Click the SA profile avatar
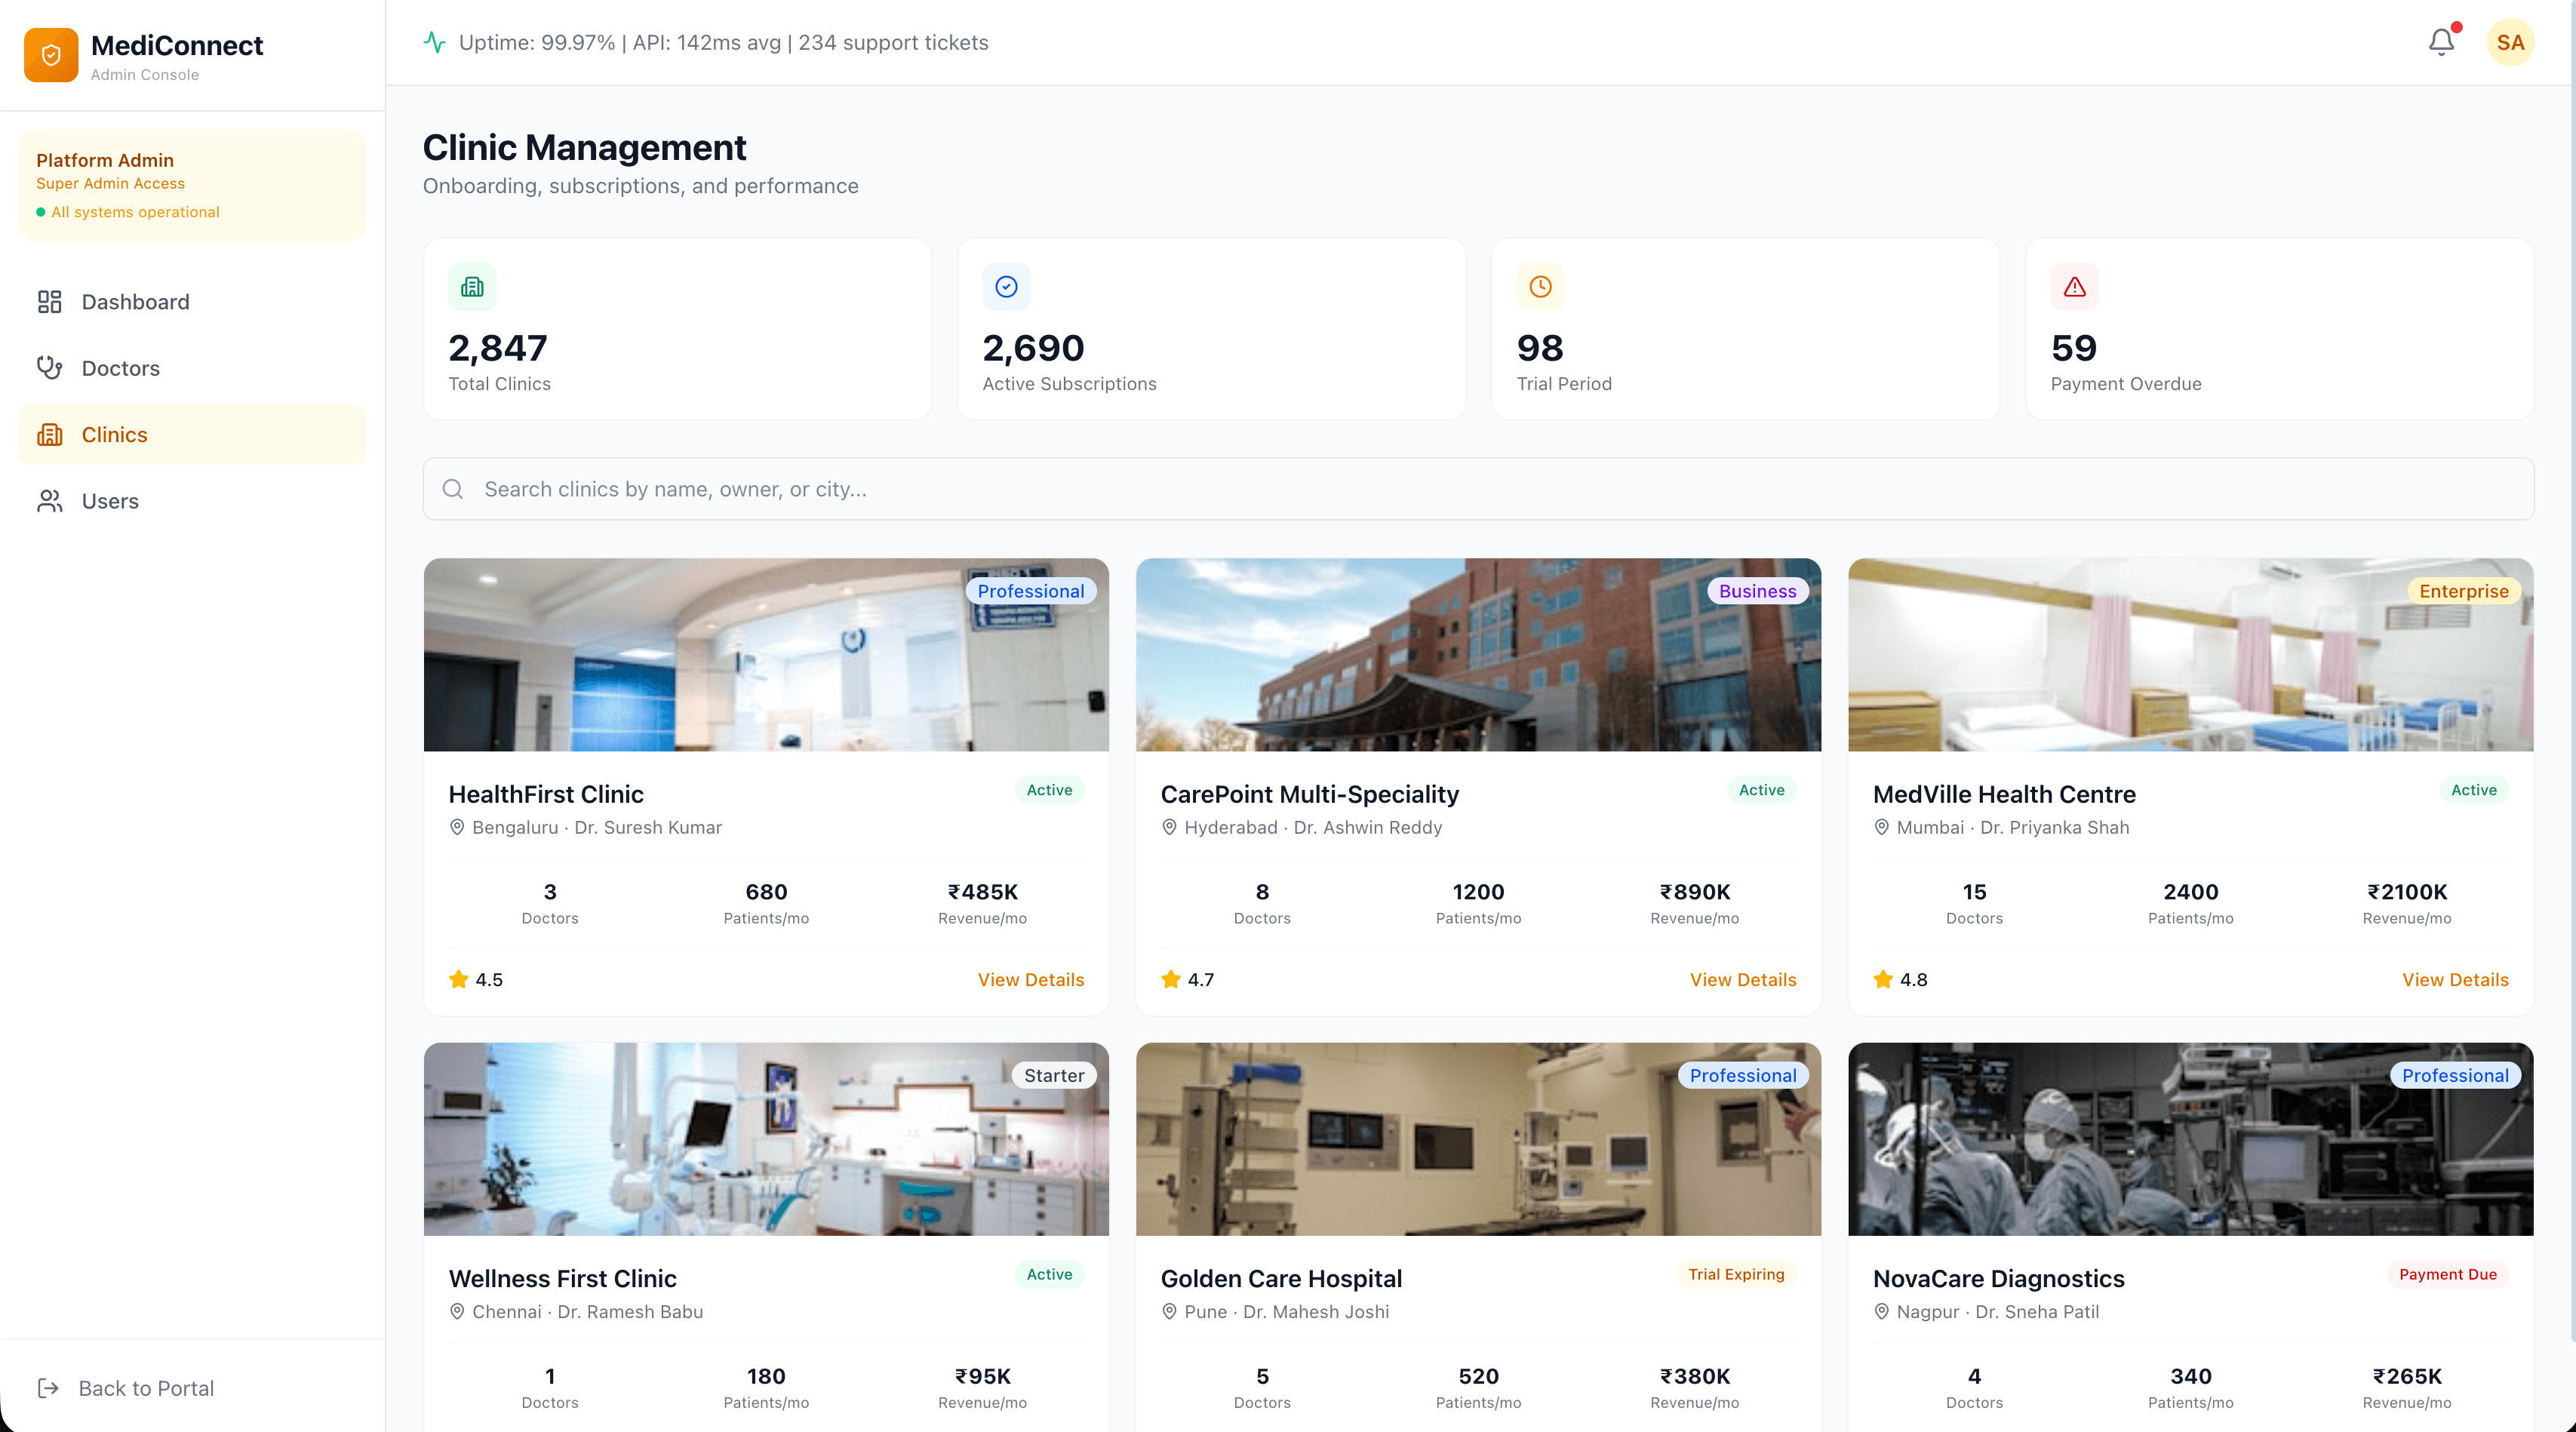Screen dimensions: 2576x1432 [2510, 41]
